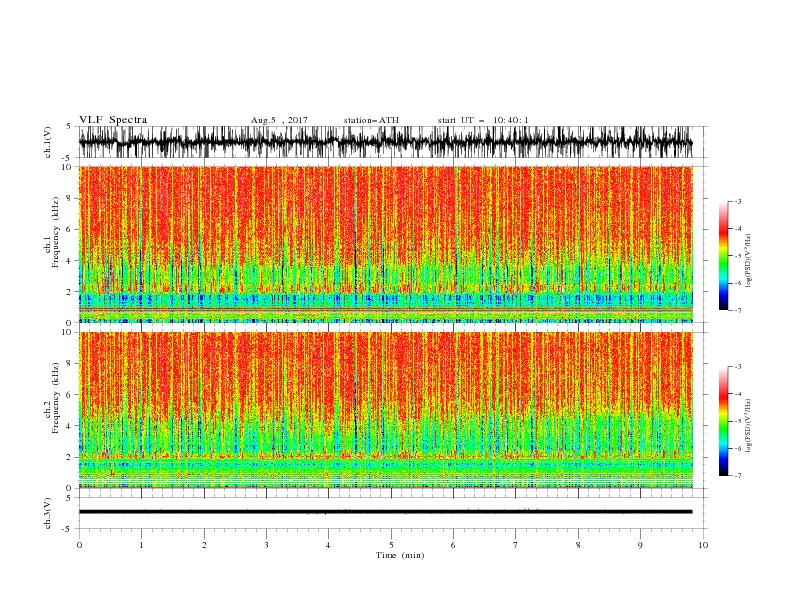The height and width of the screenshot is (612, 792).
Task: Click ch.1 frequency tick label "8"
Action: coord(70,198)
